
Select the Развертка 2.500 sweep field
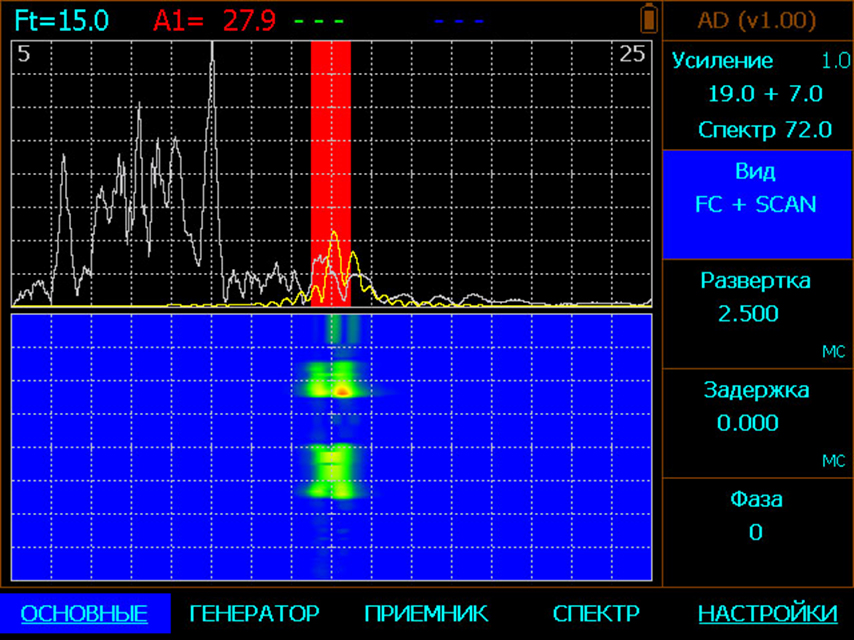click(x=756, y=313)
